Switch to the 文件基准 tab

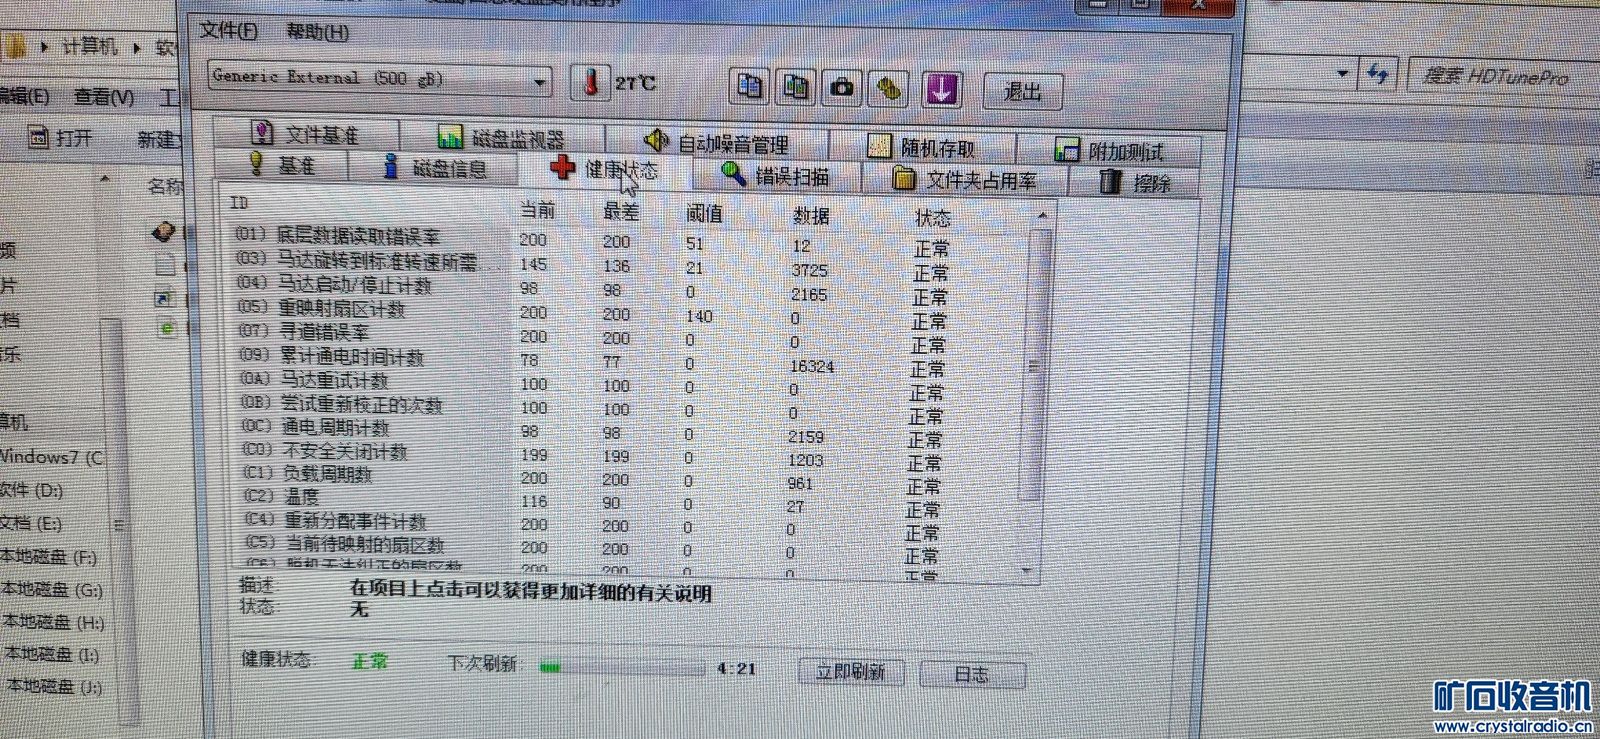(x=306, y=133)
